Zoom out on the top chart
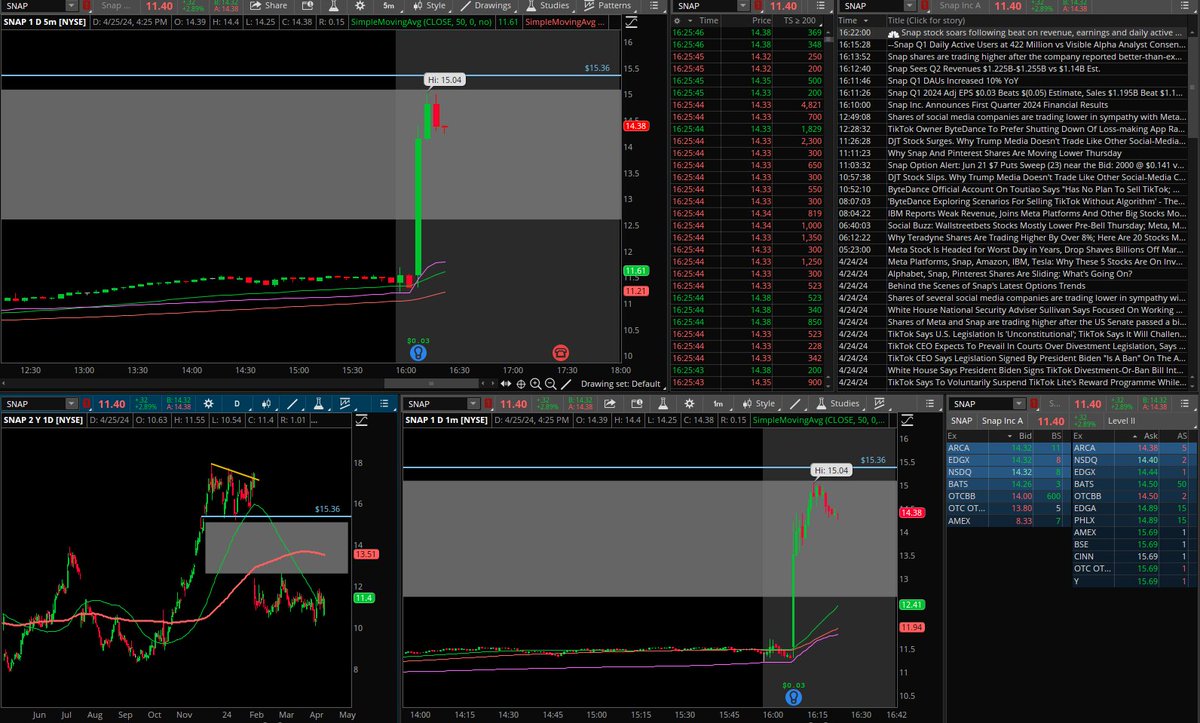 tap(550, 383)
